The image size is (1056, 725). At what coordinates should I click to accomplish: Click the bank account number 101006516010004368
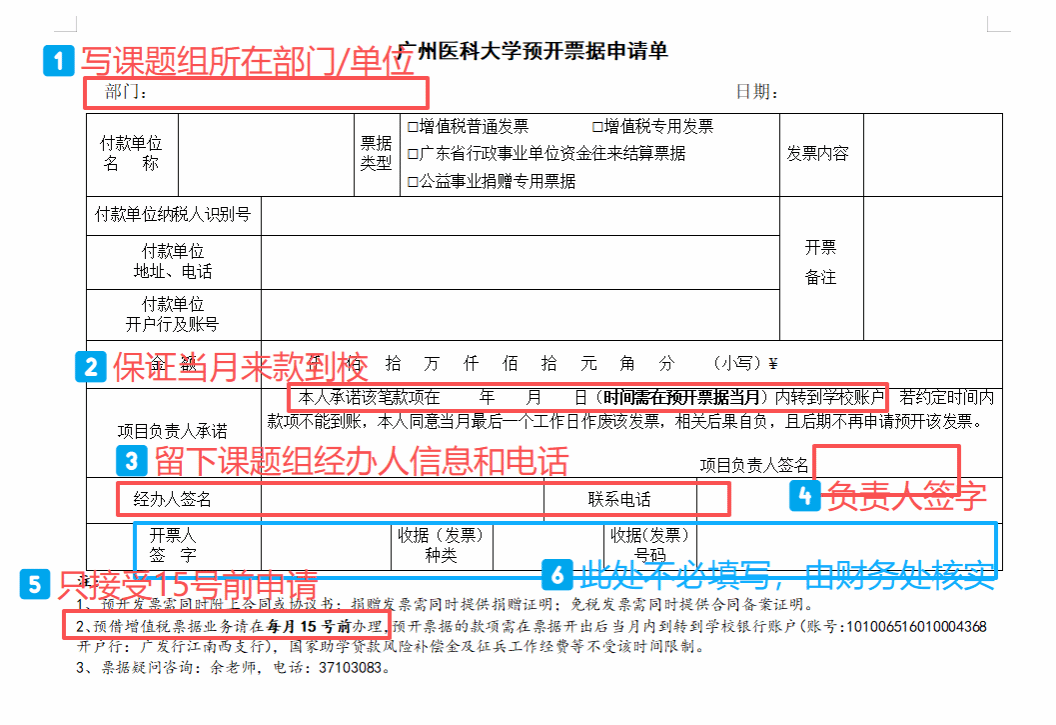click(916, 627)
